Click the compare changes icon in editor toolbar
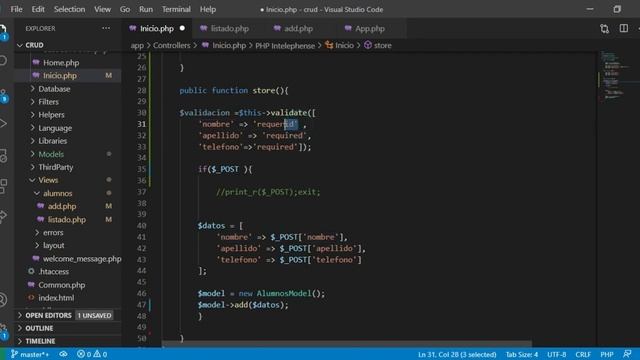 pos(604,29)
